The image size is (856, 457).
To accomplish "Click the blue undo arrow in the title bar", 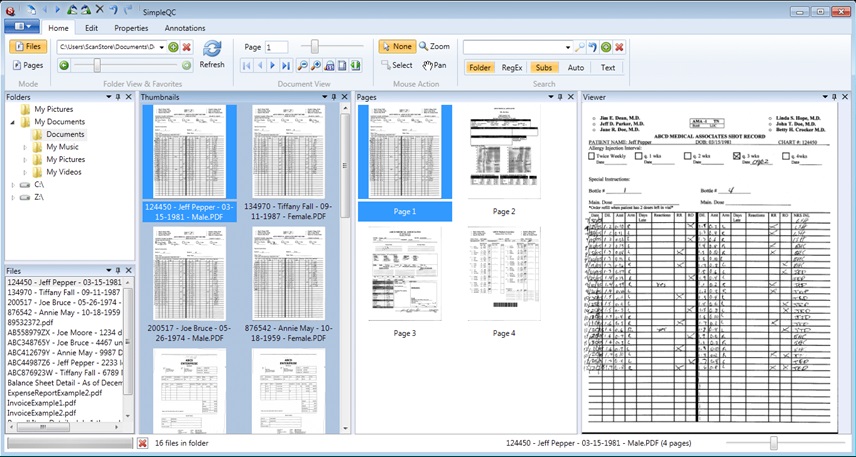I will 113,9.
